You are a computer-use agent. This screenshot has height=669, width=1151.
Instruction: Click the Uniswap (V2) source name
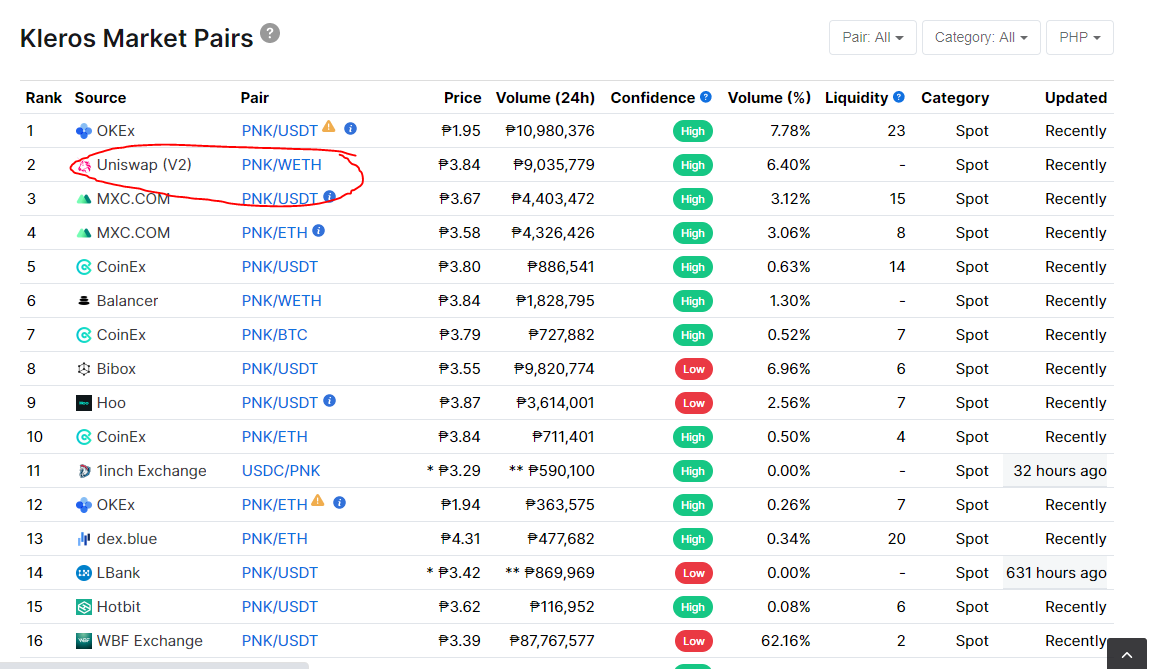144,165
